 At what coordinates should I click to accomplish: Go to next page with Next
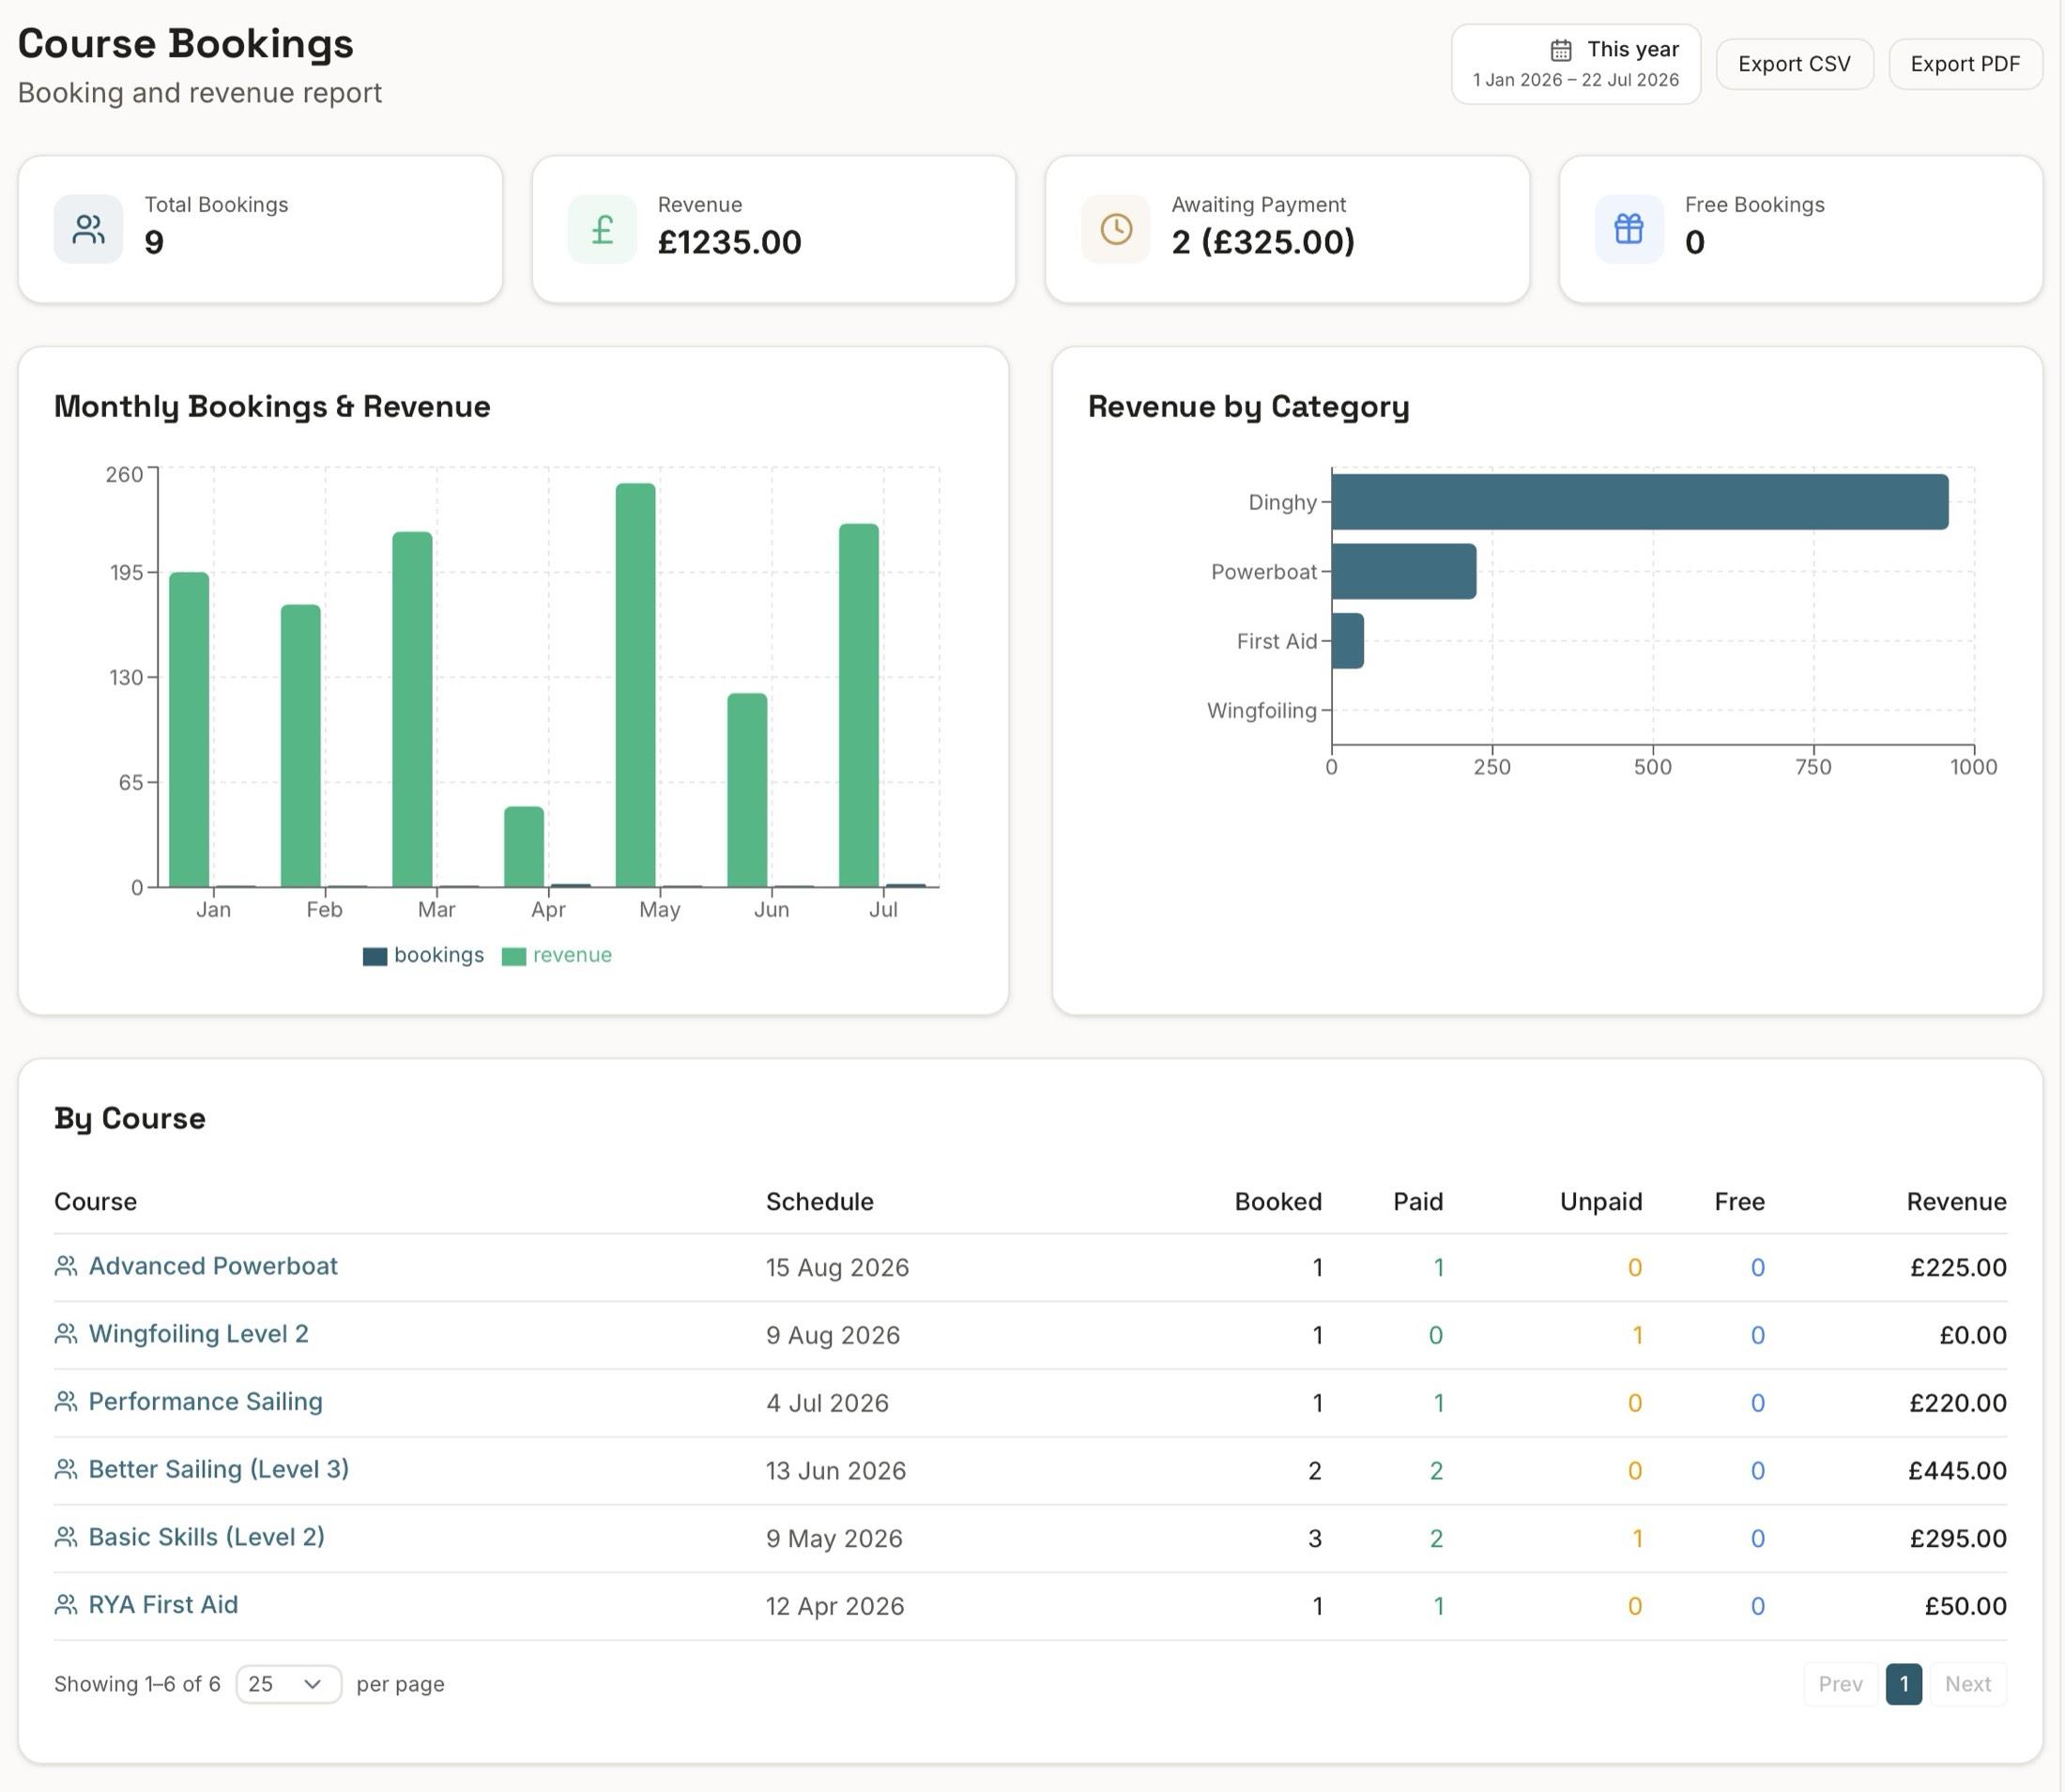1968,1684
